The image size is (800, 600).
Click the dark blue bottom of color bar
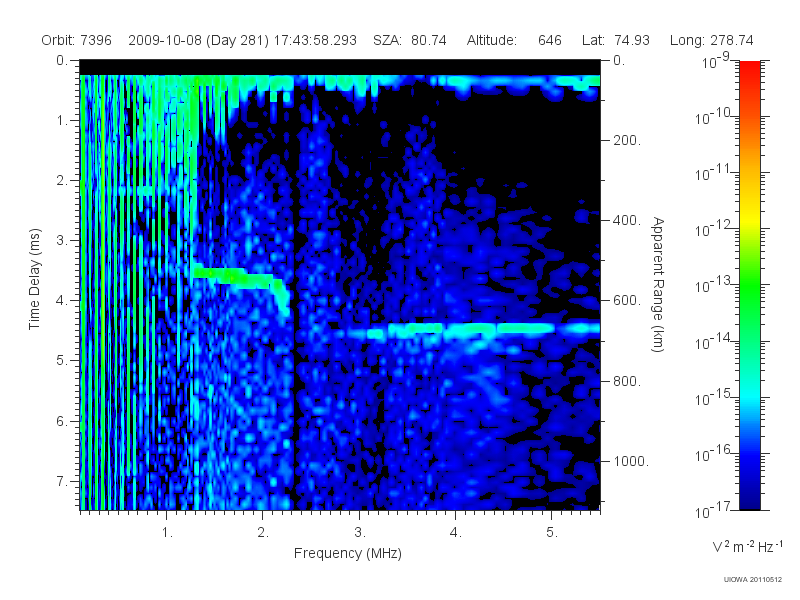pyautogui.click(x=749, y=503)
